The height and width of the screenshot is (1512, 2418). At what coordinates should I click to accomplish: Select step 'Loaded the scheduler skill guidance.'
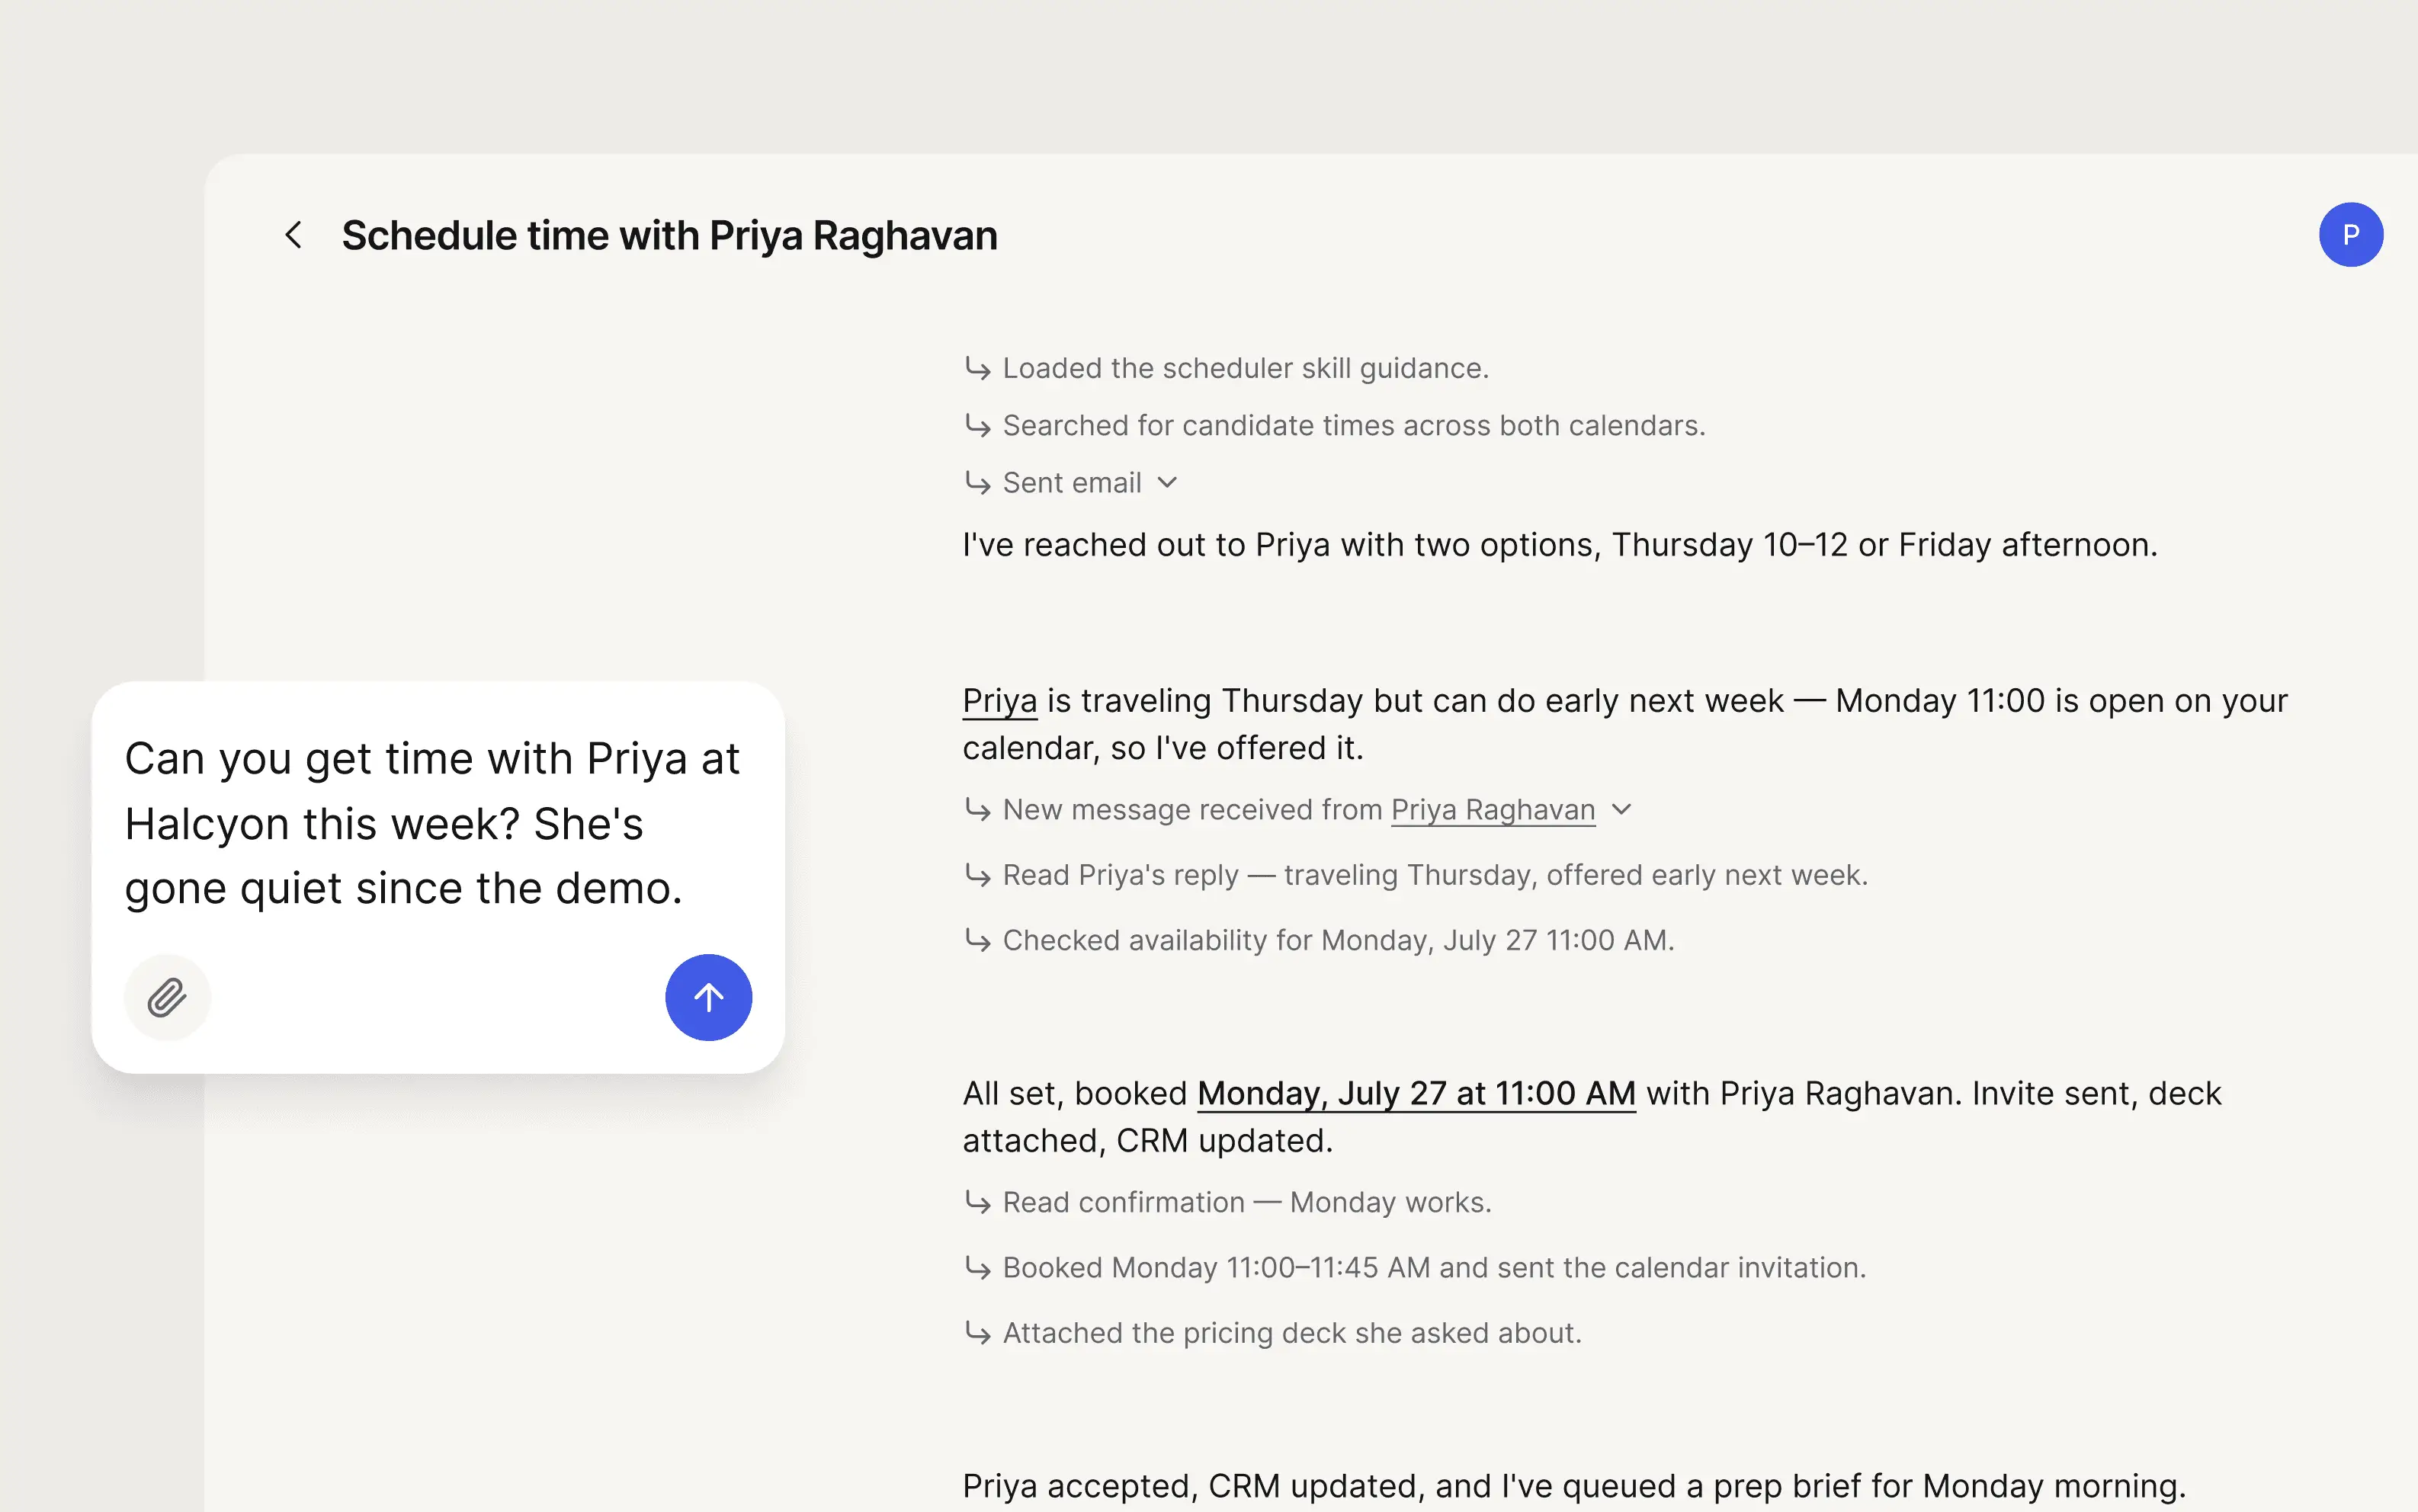pos(1245,368)
